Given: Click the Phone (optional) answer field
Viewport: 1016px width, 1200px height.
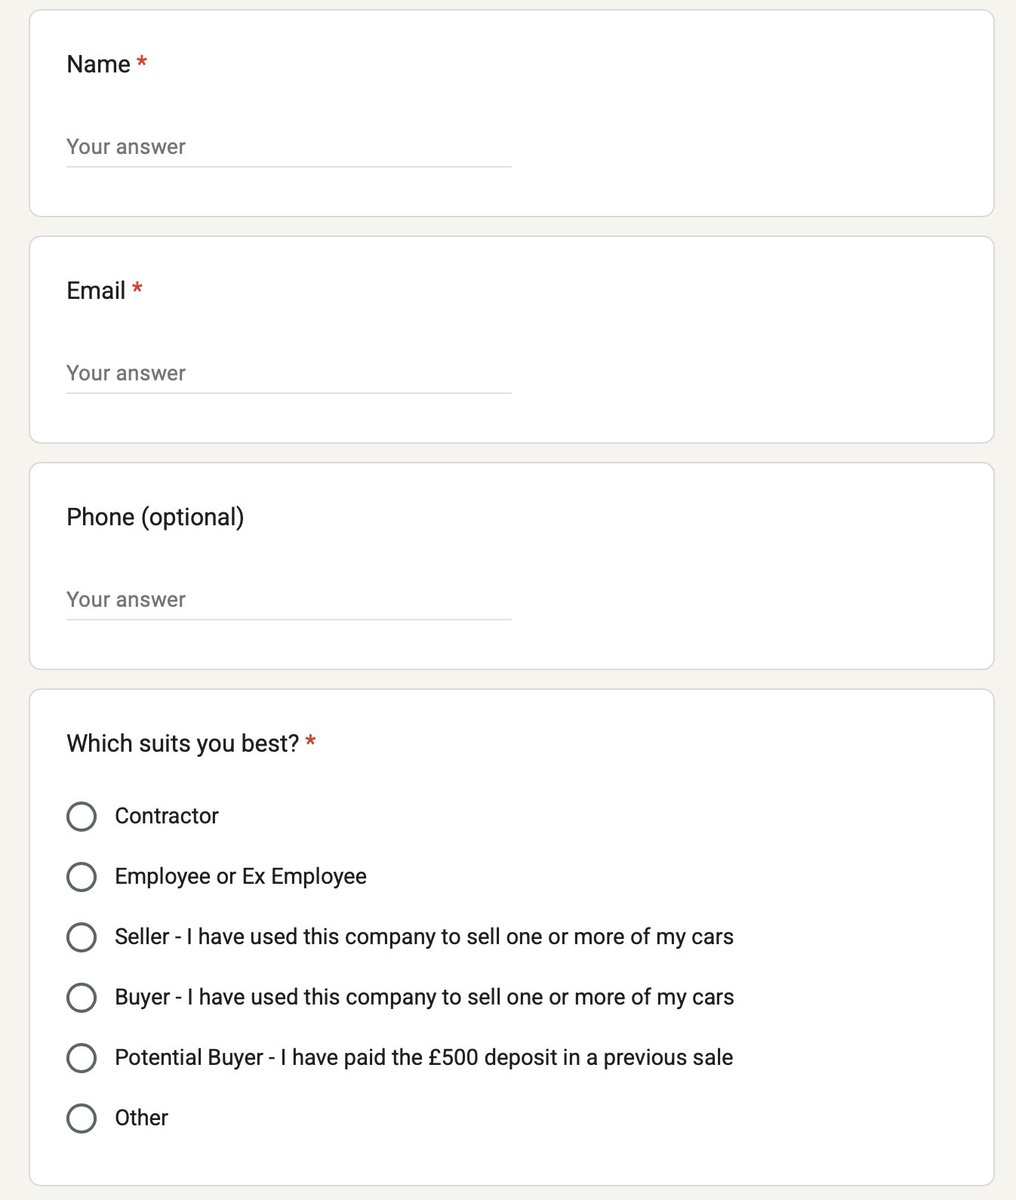Looking at the screenshot, I should pos(288,600).
